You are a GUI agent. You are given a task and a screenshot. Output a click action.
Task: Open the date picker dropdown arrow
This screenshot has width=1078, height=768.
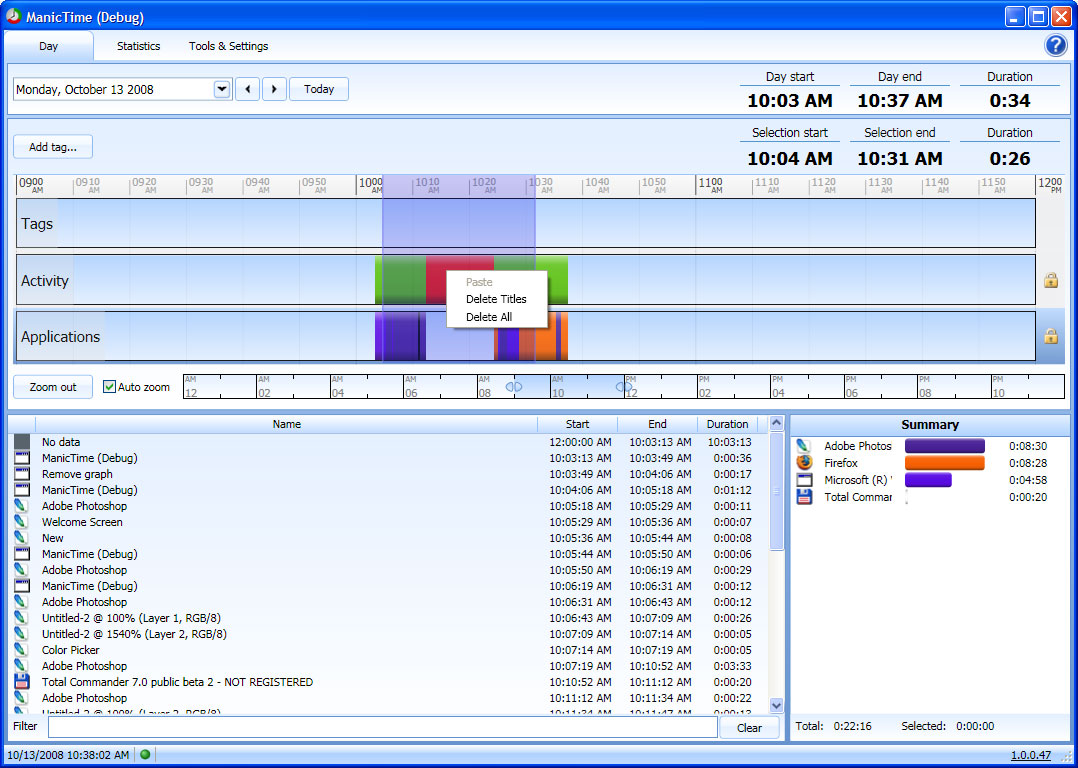pyautogui.click(x=221, y=89)
